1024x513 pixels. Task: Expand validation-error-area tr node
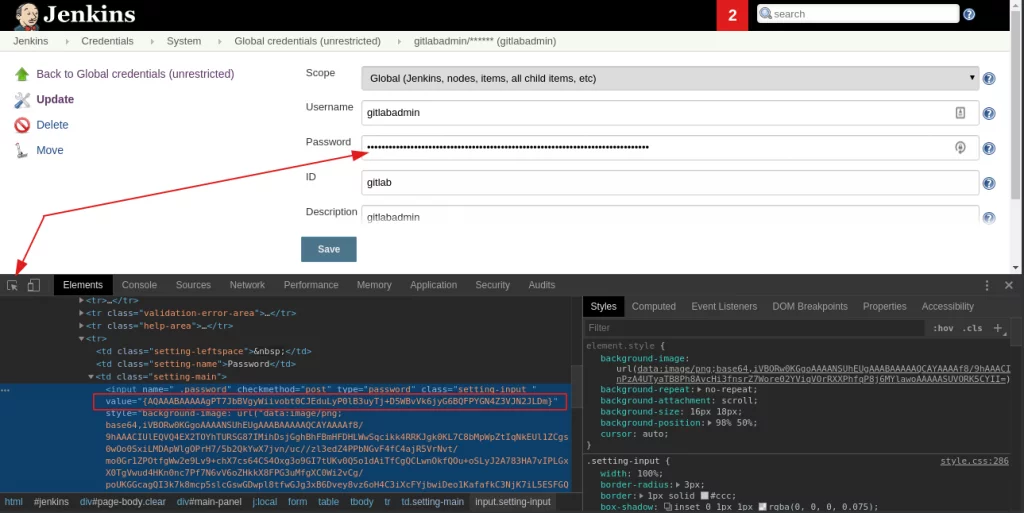click(82, 313)
